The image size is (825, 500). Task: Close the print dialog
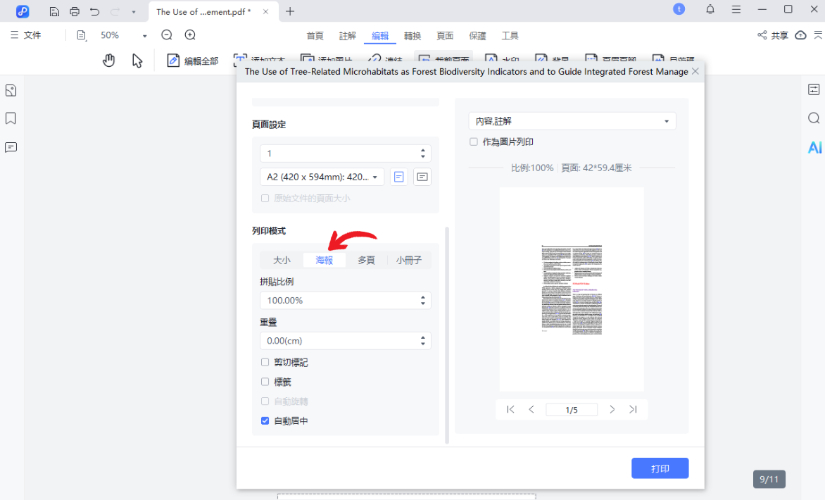pyautogui.click(x=696, y=71)
